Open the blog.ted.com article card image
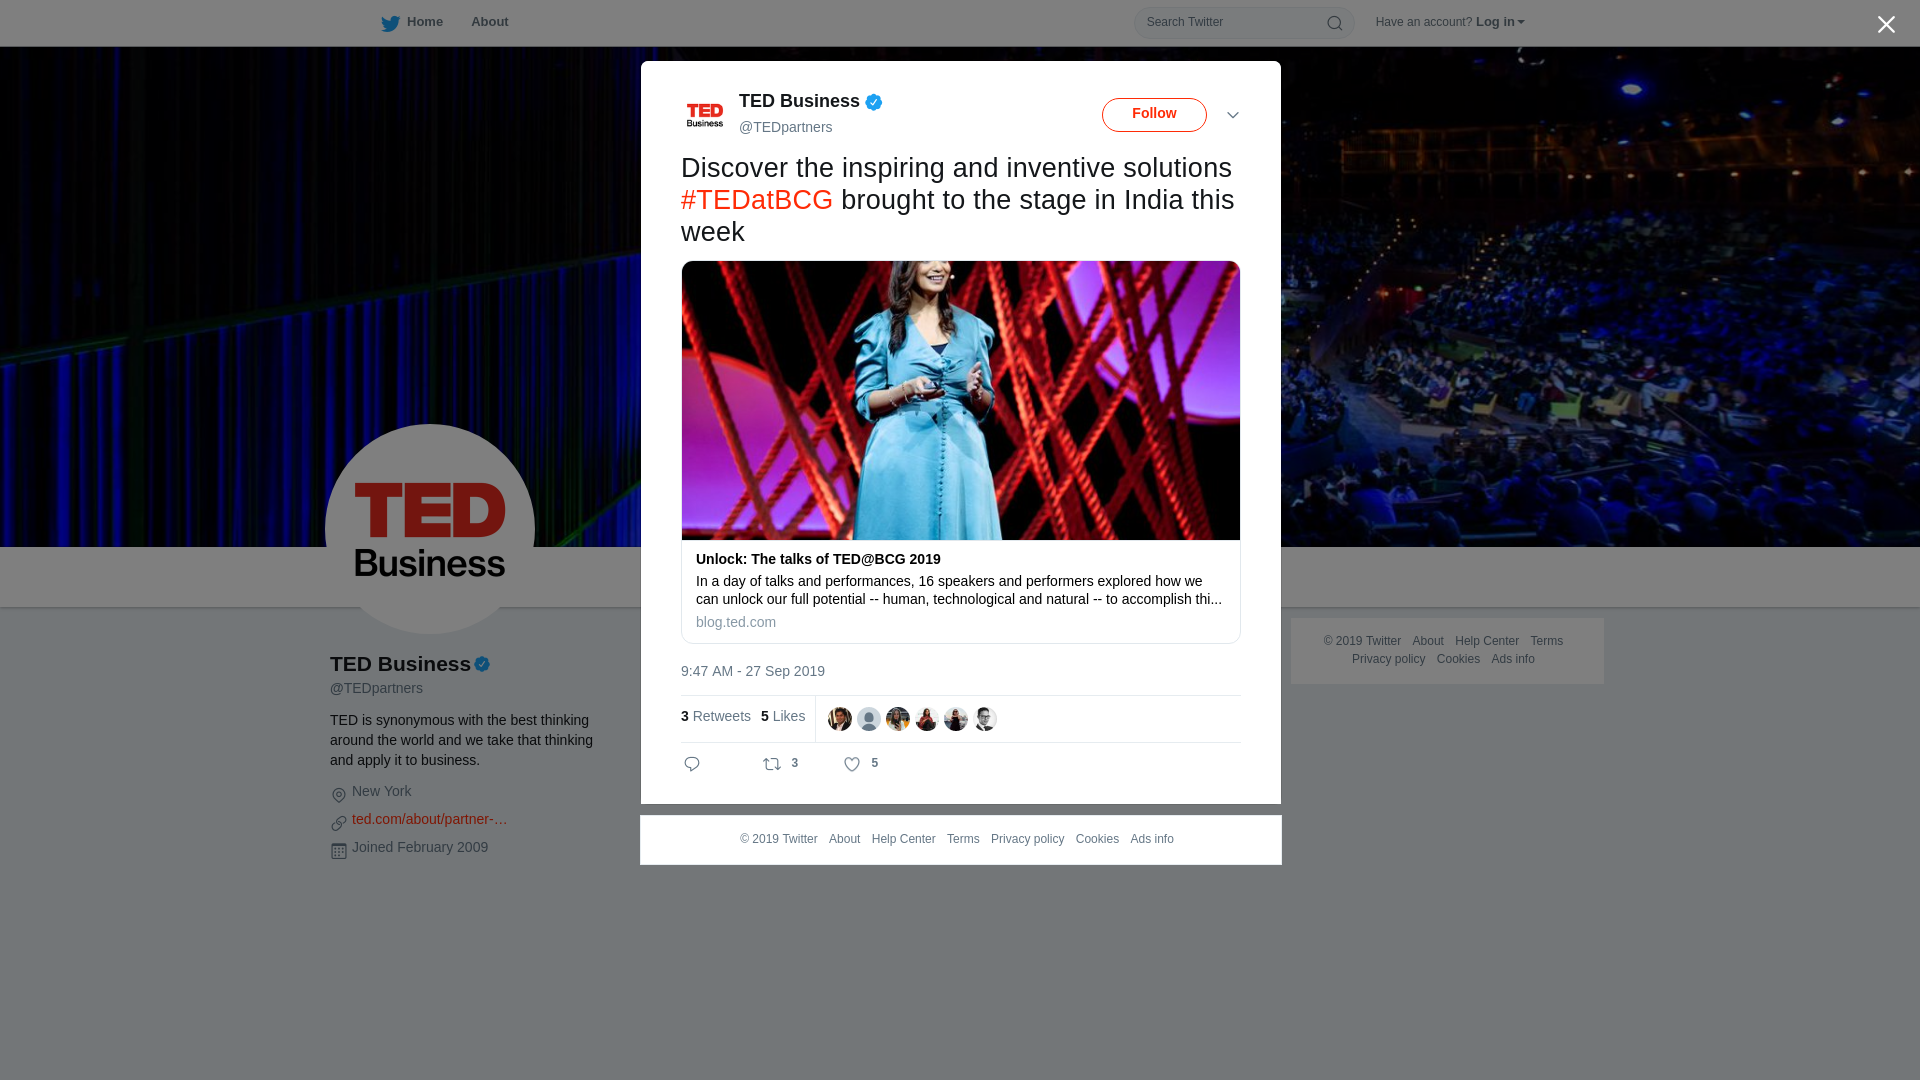Viewport: 1920px width, 1080px height. (961, 400)
